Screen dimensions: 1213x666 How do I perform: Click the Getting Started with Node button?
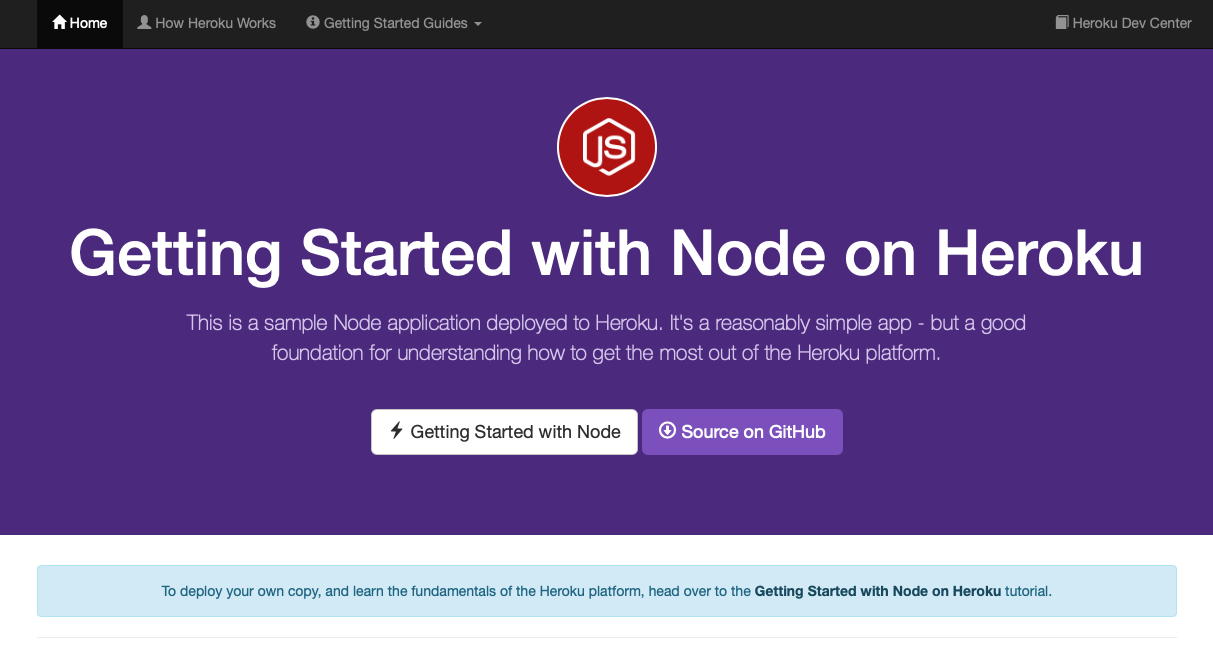tap(504, 432)
